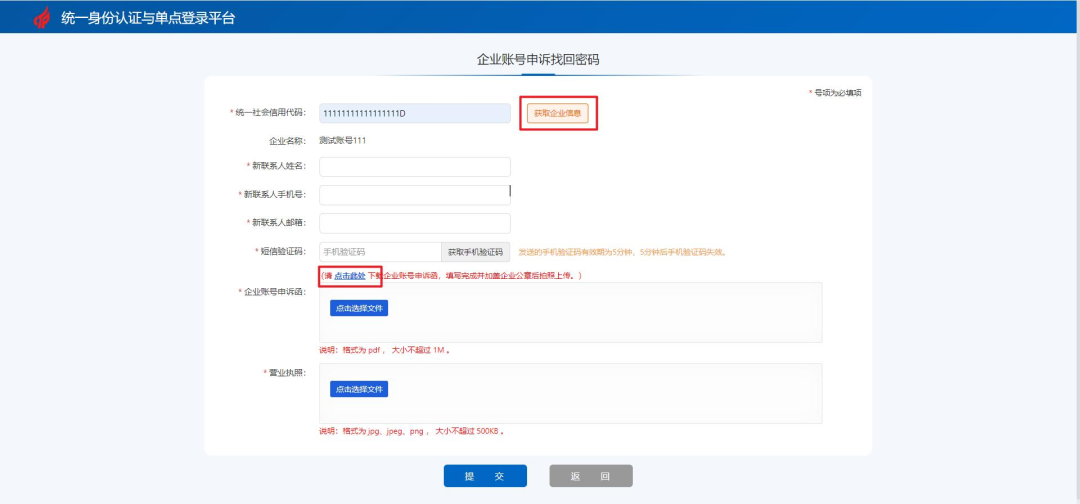Click the jpg、jpeg、png format note
Image resolution: width=1080 pixels, height=504 pixels.
click(x=412, y=432)
